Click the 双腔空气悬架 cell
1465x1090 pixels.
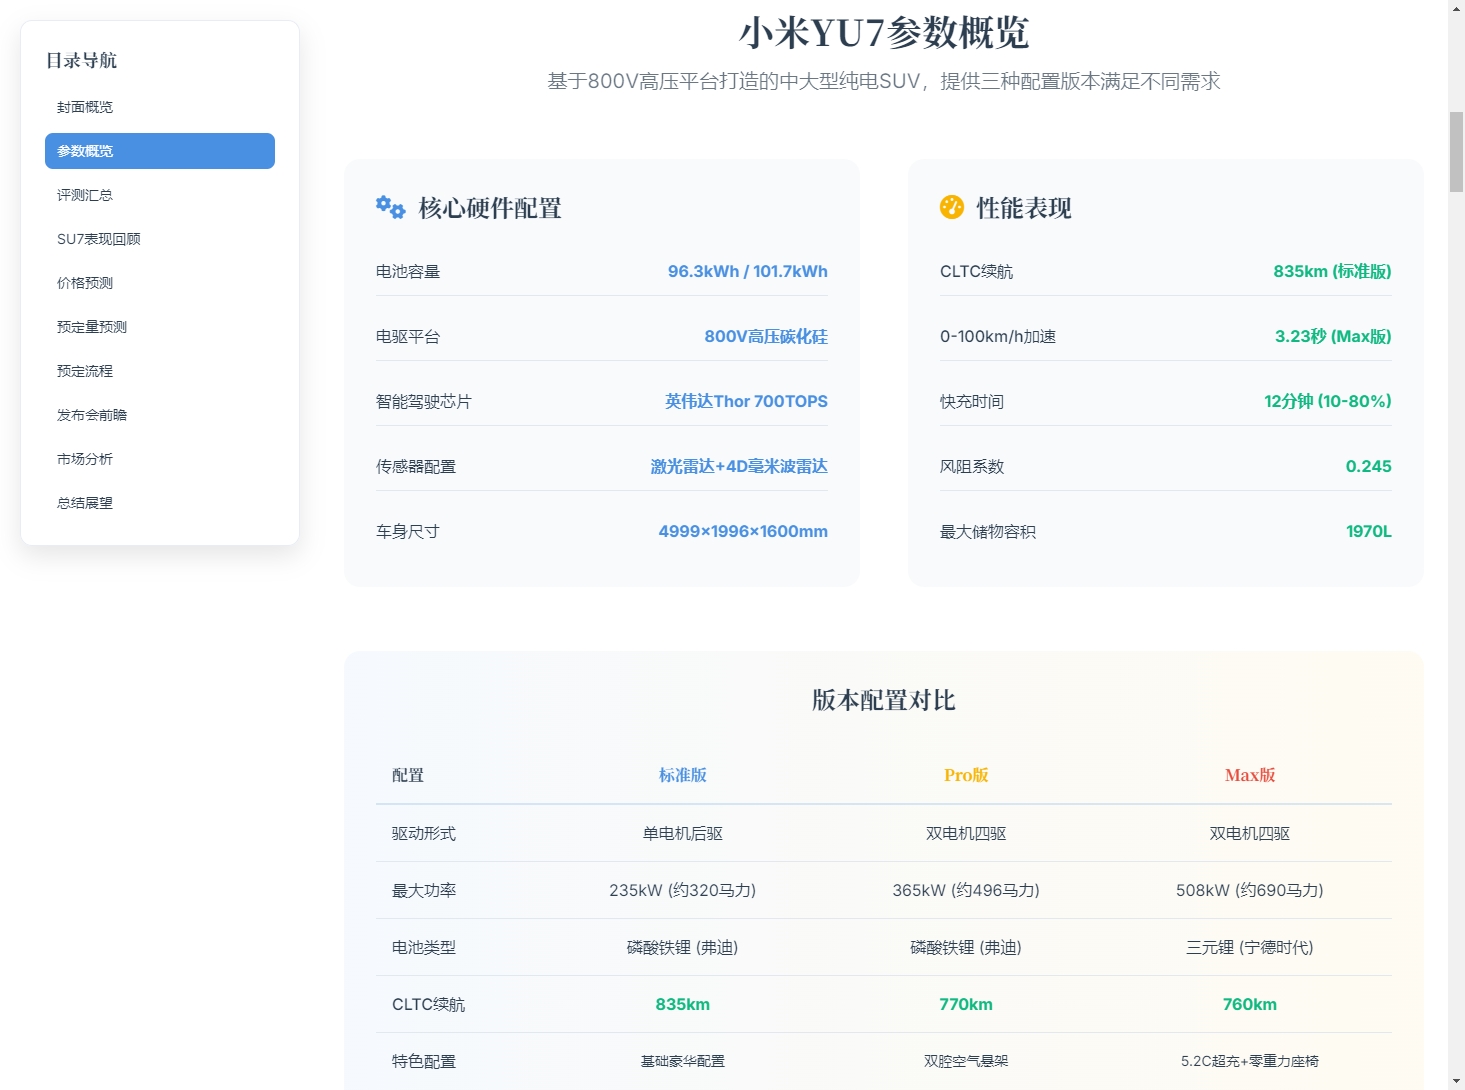[966, 1061]
